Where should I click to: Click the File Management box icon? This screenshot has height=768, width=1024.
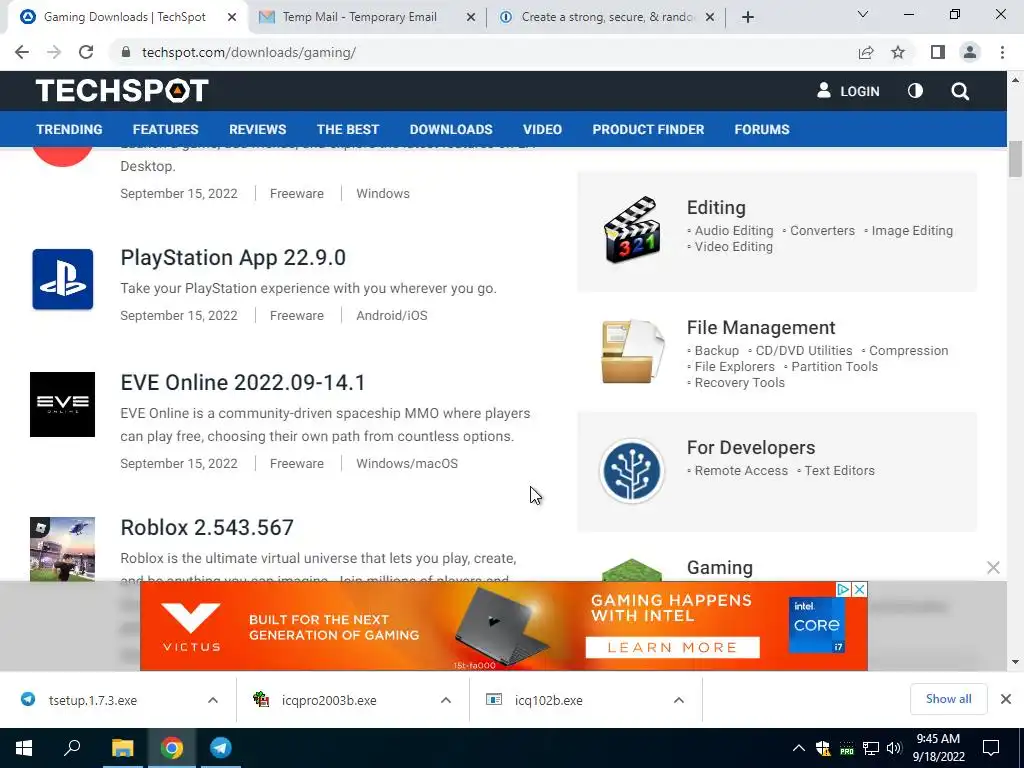pyautogui.click(x=632, y=351)
